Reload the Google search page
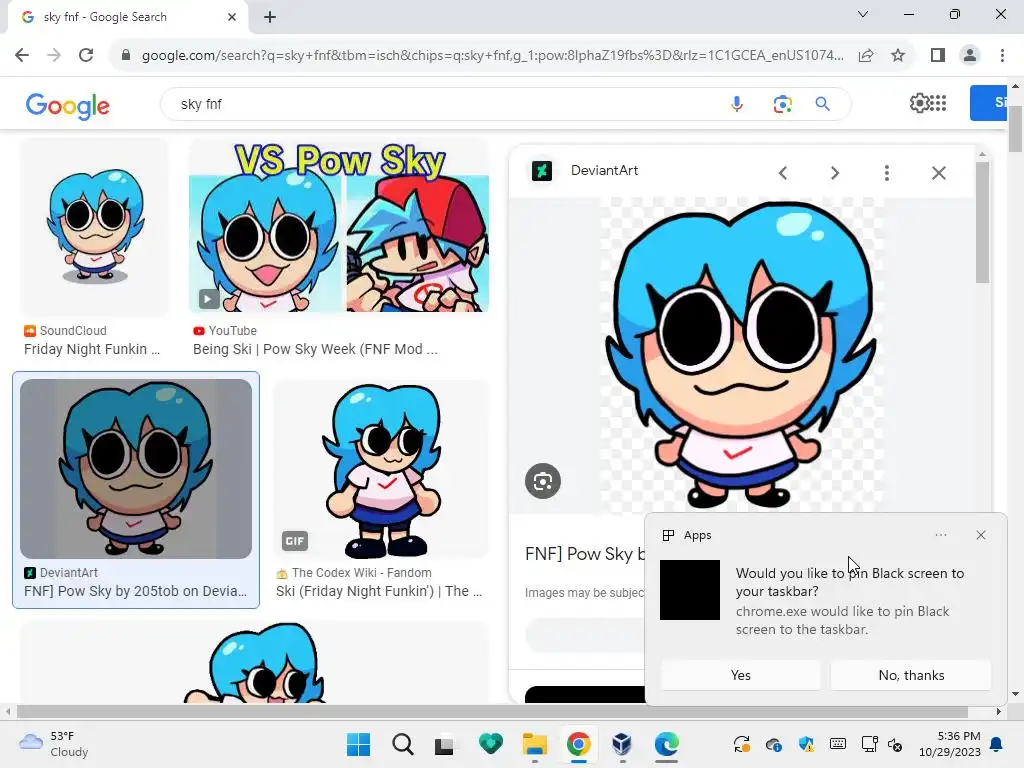Image resolution: width=1024 pixels, height=768 pixels. point(86,55)
